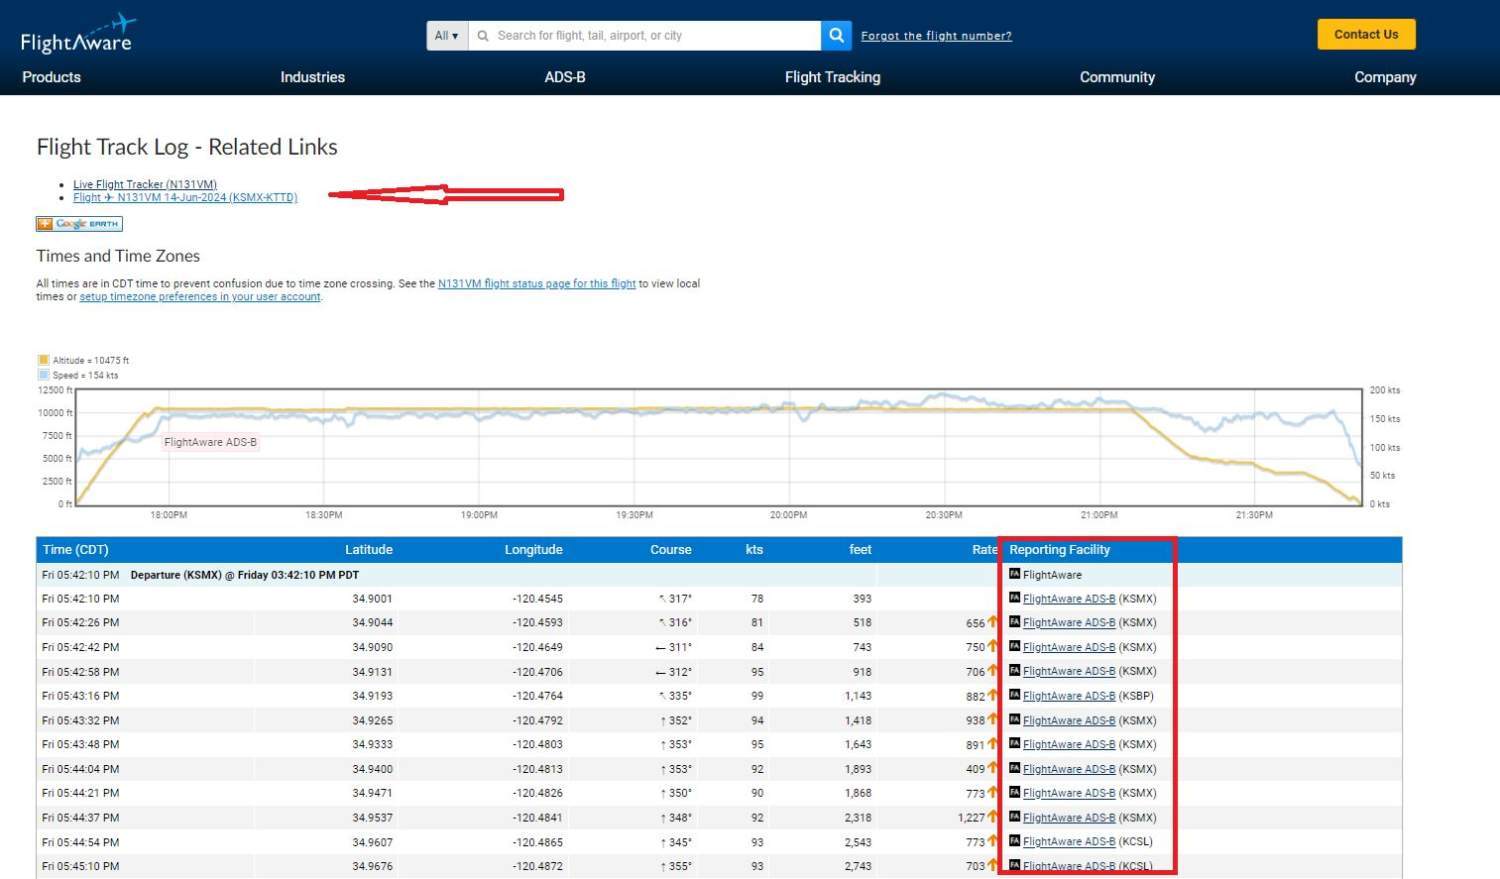Viewport: 1500px width, 879px height.
Task: Click Departure (KSMX) row text
Action: (x=244, y=575)
